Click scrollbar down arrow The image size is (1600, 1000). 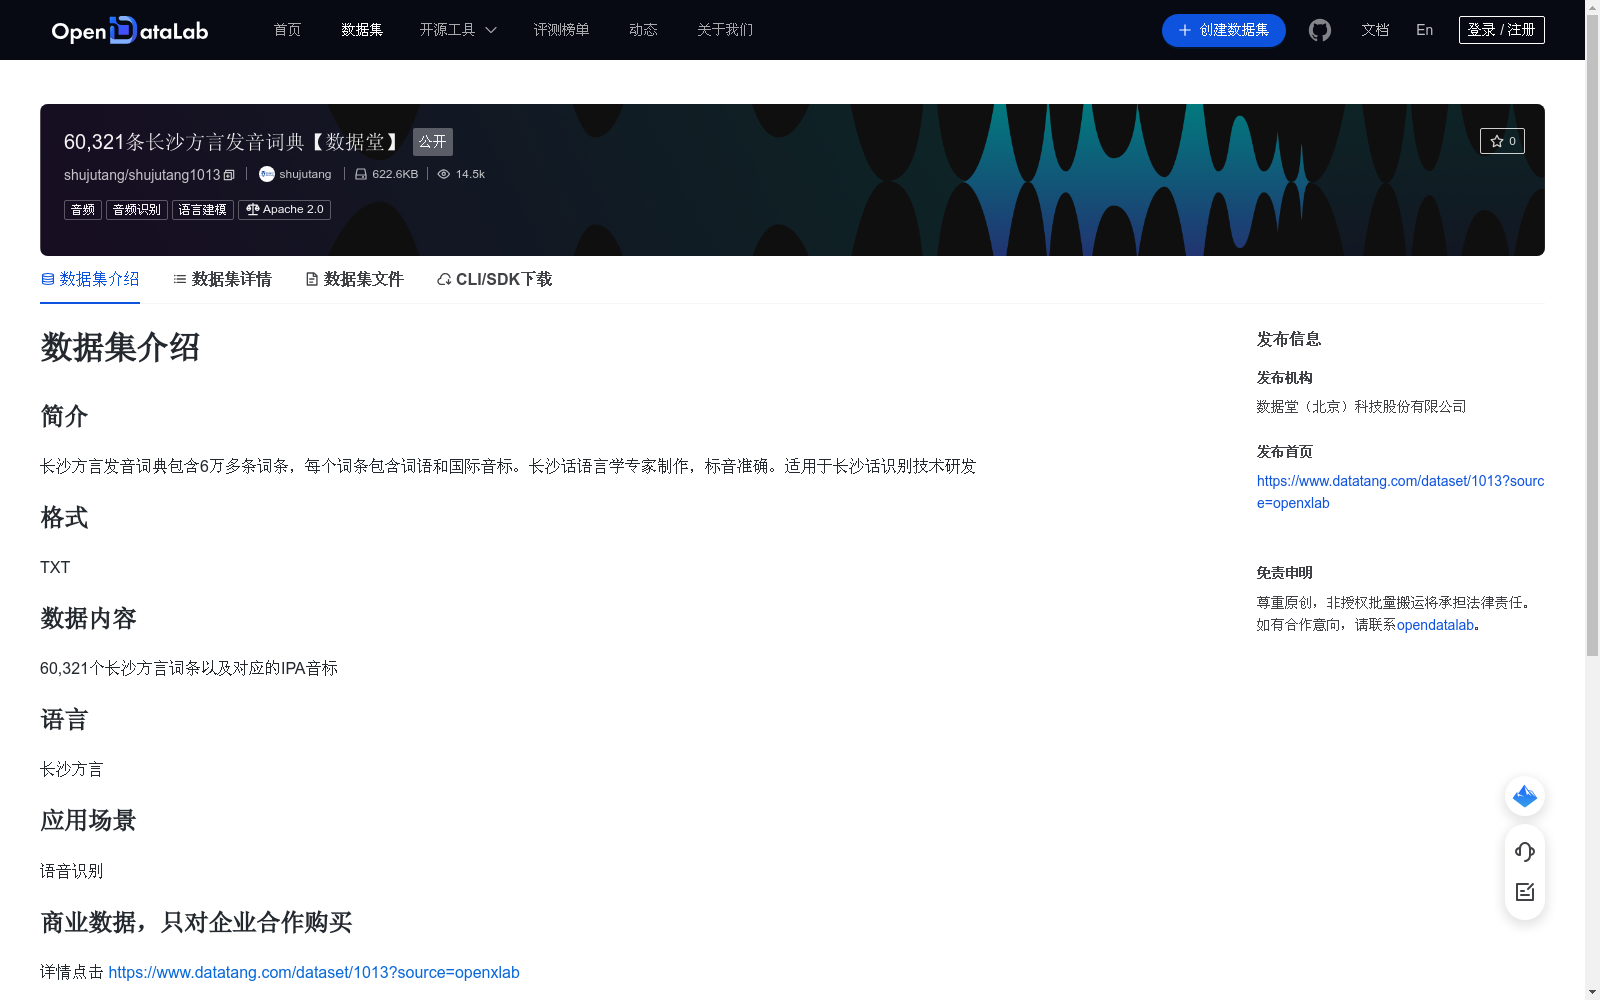pyautogui.click(x=1592, y=992)
